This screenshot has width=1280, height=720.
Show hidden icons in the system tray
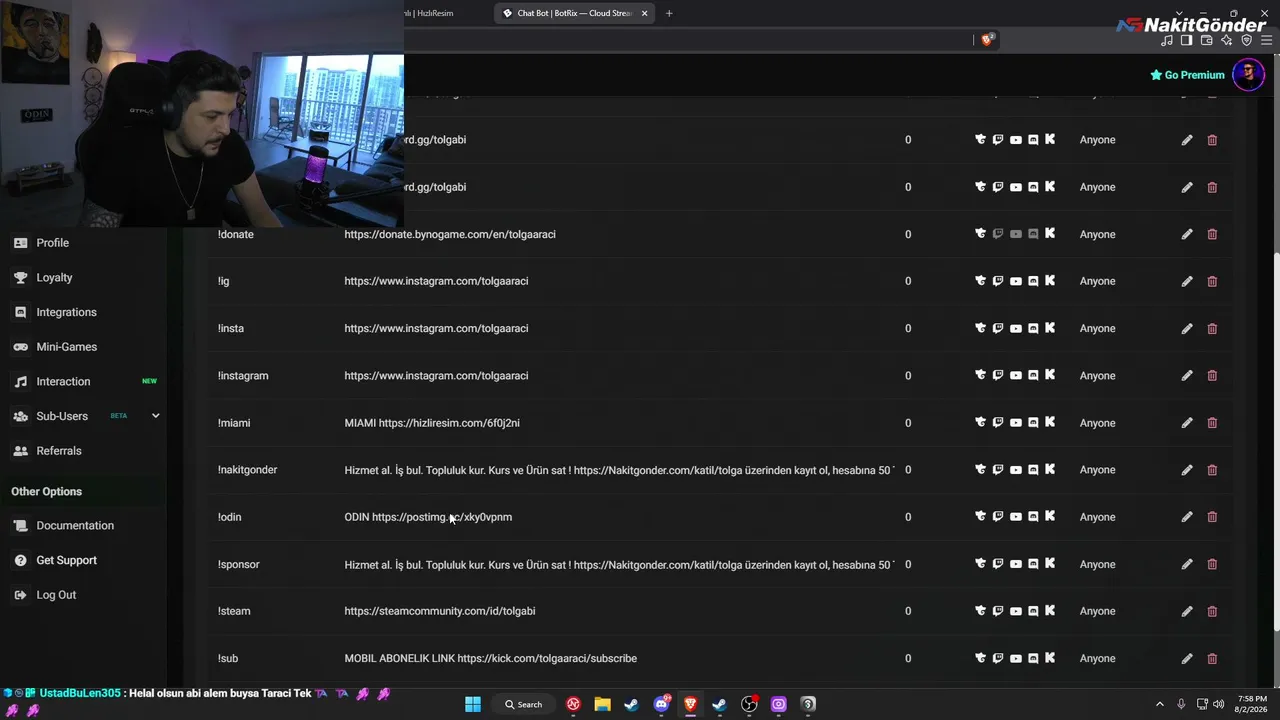click(1160, 704)
